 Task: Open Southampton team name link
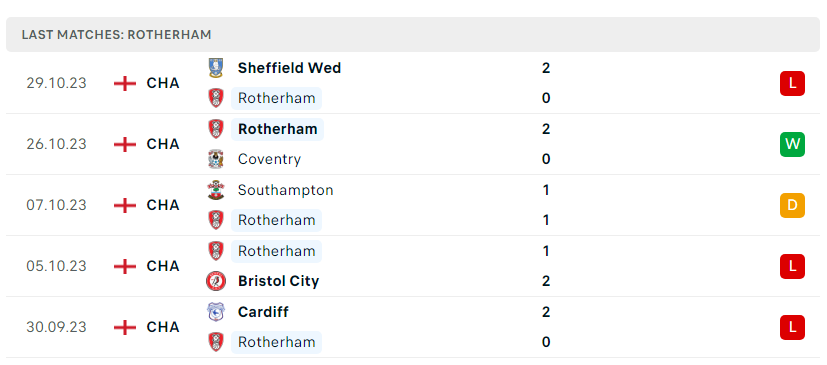click(x=285, y=190)
